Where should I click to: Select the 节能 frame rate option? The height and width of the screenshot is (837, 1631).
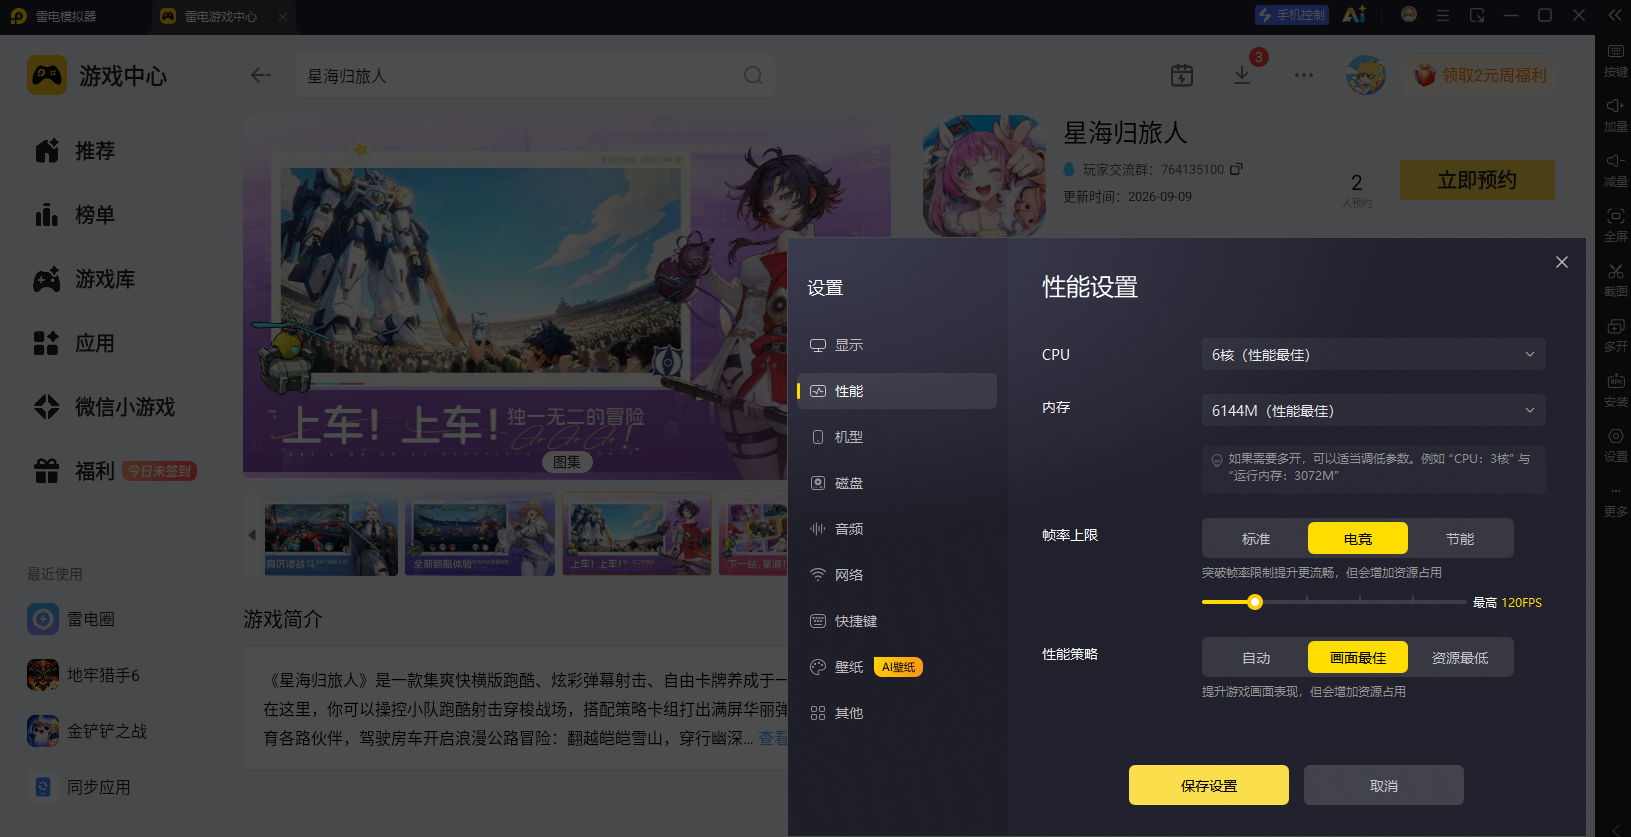pos(1460,538)
